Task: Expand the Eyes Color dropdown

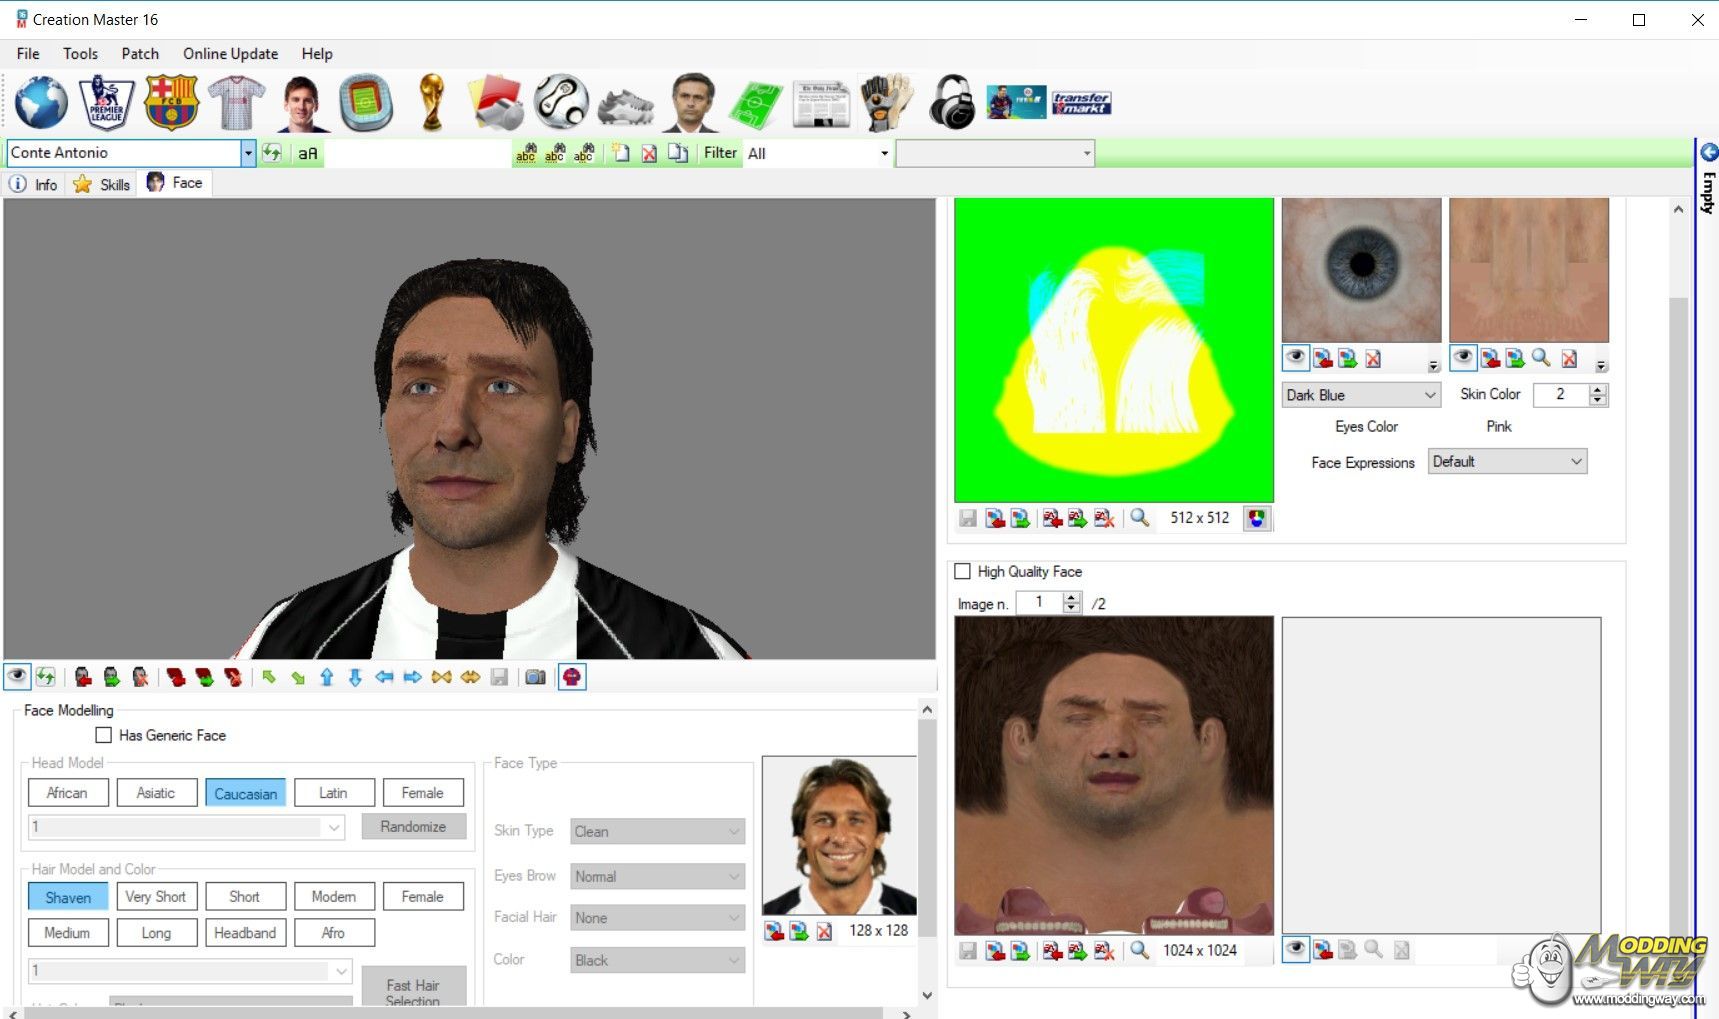Action: click(x=1429, y=395)
